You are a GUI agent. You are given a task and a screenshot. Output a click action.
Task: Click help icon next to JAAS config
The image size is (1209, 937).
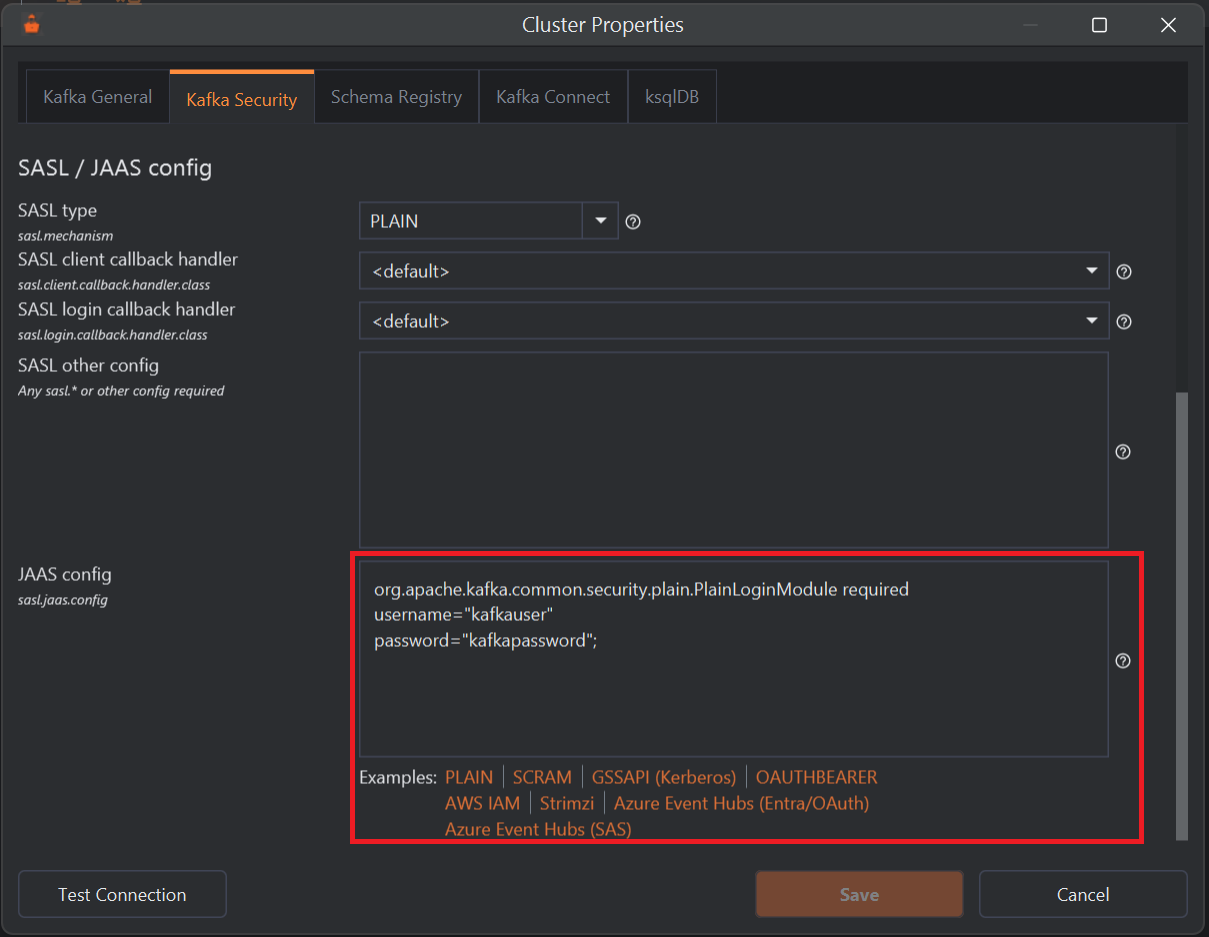point(1123,661)
